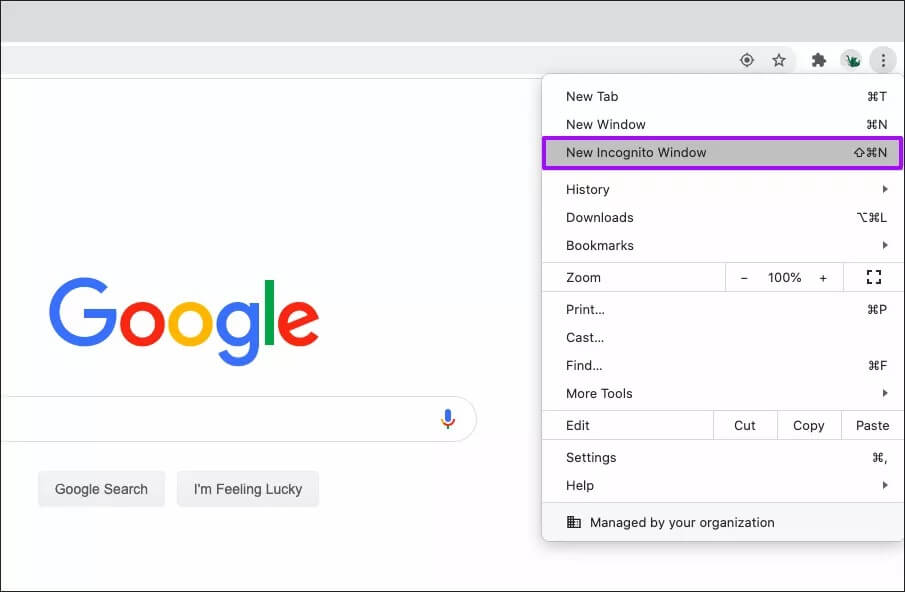Screen dimensions: 905x592
Task: Open the profile avatar in toolbar
Action: (851, 60)
